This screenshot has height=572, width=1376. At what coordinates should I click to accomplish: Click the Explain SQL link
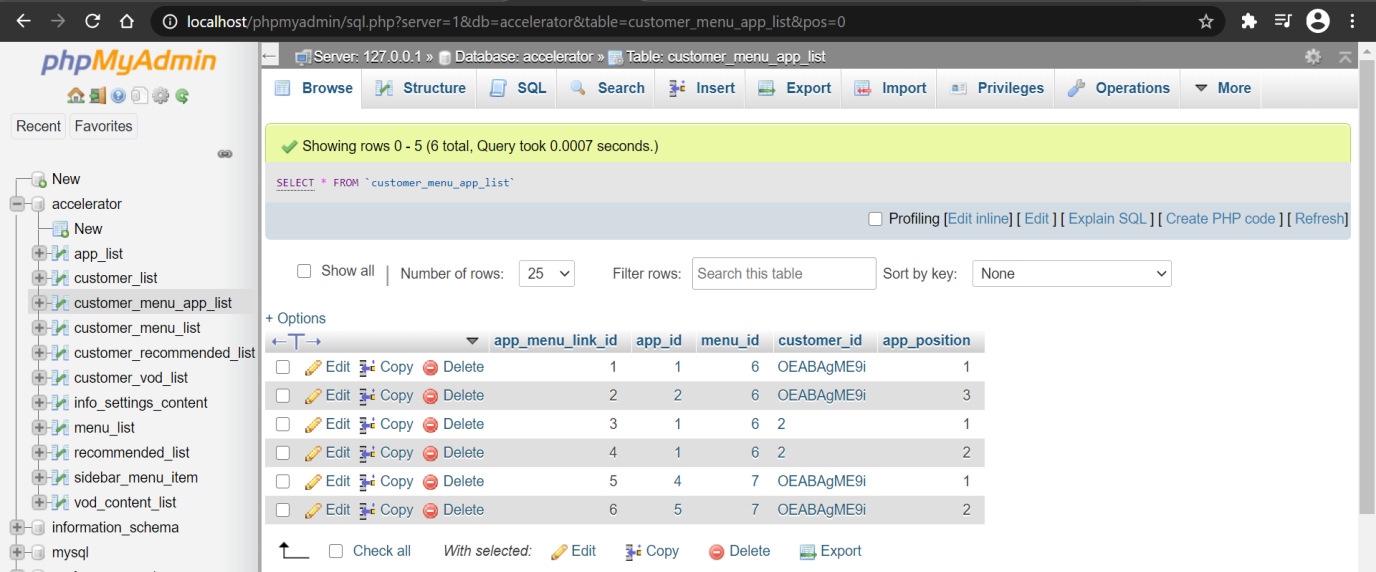coord(1107,219)
